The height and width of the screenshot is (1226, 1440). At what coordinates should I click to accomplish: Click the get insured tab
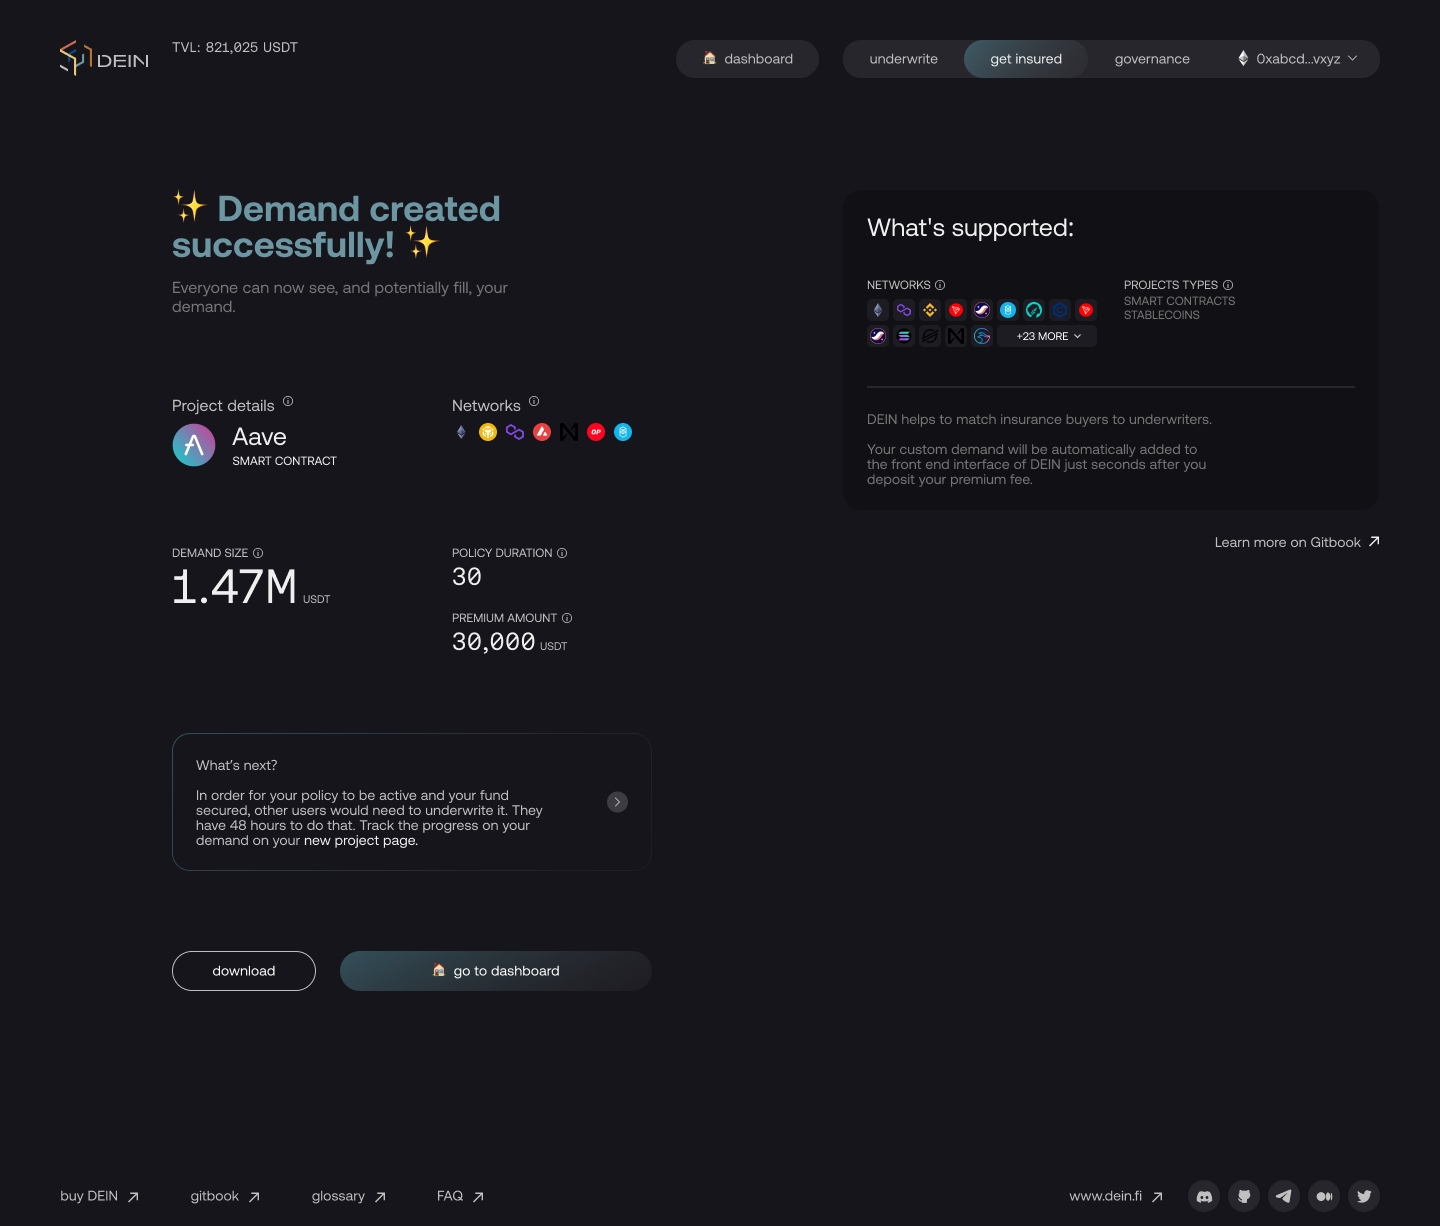tap(1025, 59)
